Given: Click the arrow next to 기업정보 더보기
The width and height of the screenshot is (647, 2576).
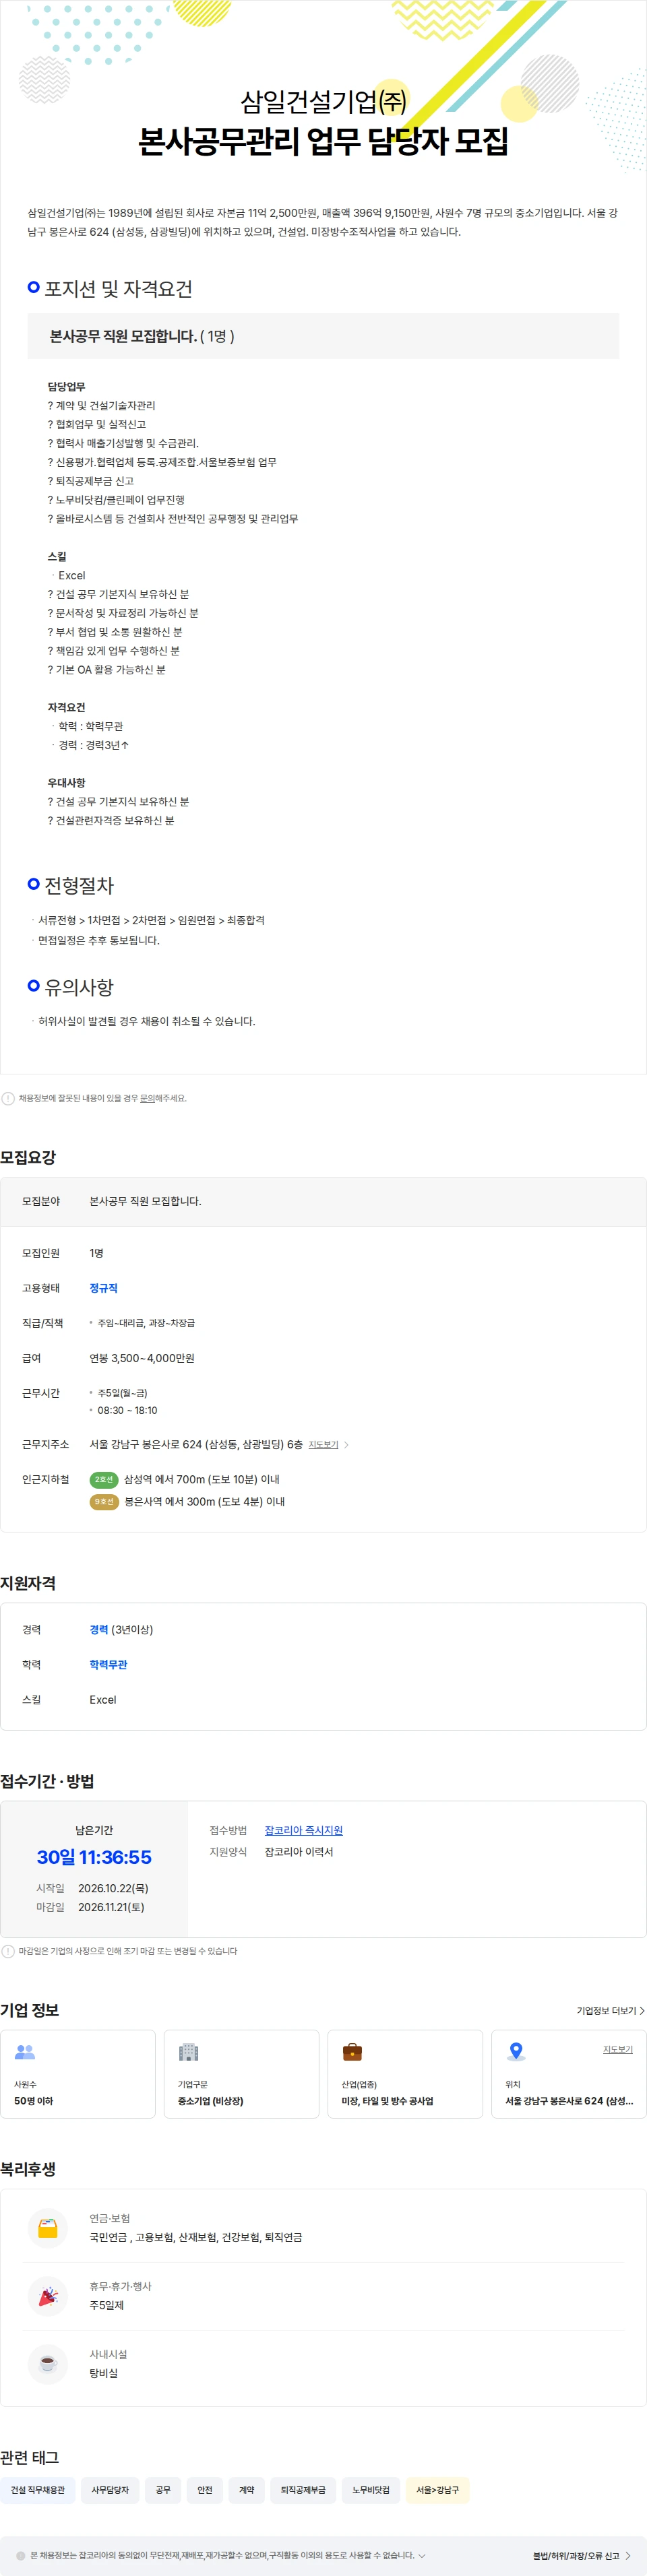Looking at the screenshot, I should [x=642, y=2010].
